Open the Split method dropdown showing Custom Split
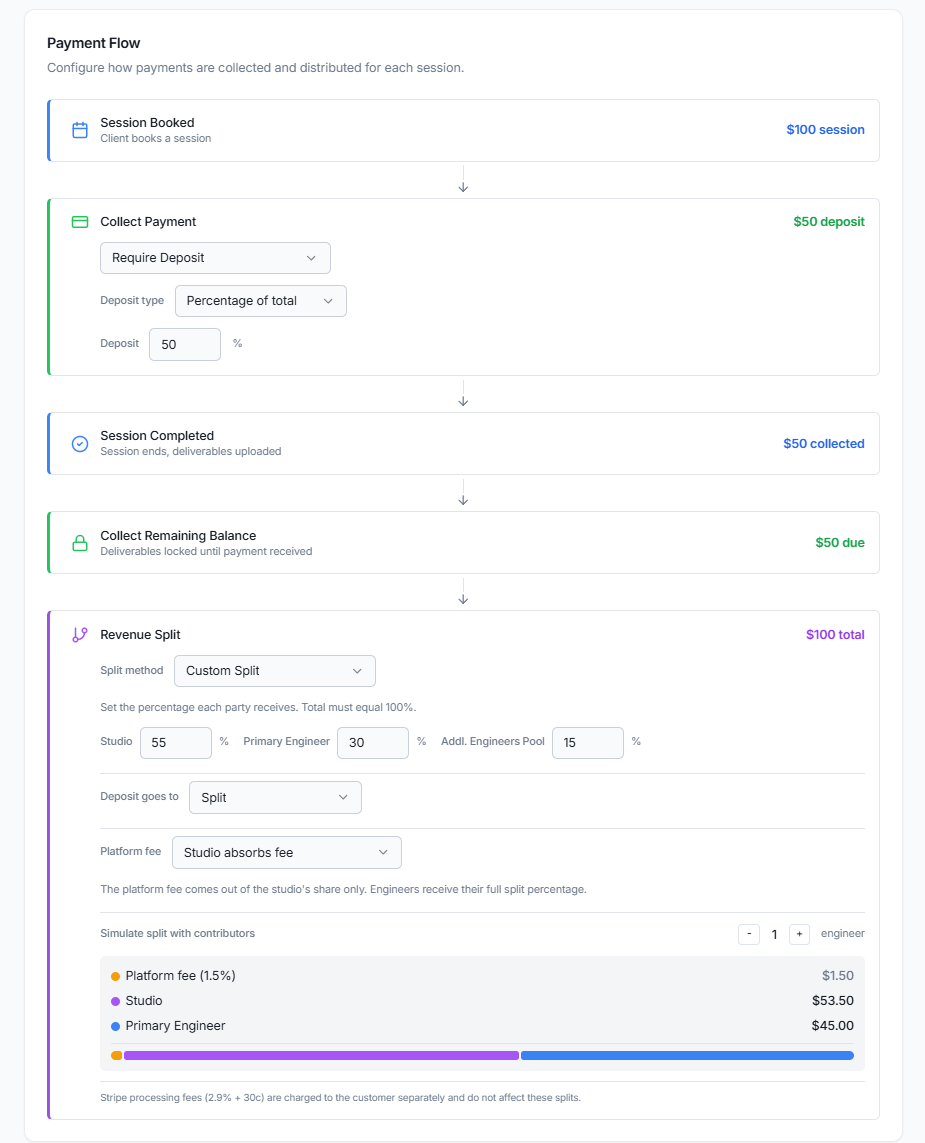Image resolution: width=925 pixels, height=1143 pixels. click(275, 671)
